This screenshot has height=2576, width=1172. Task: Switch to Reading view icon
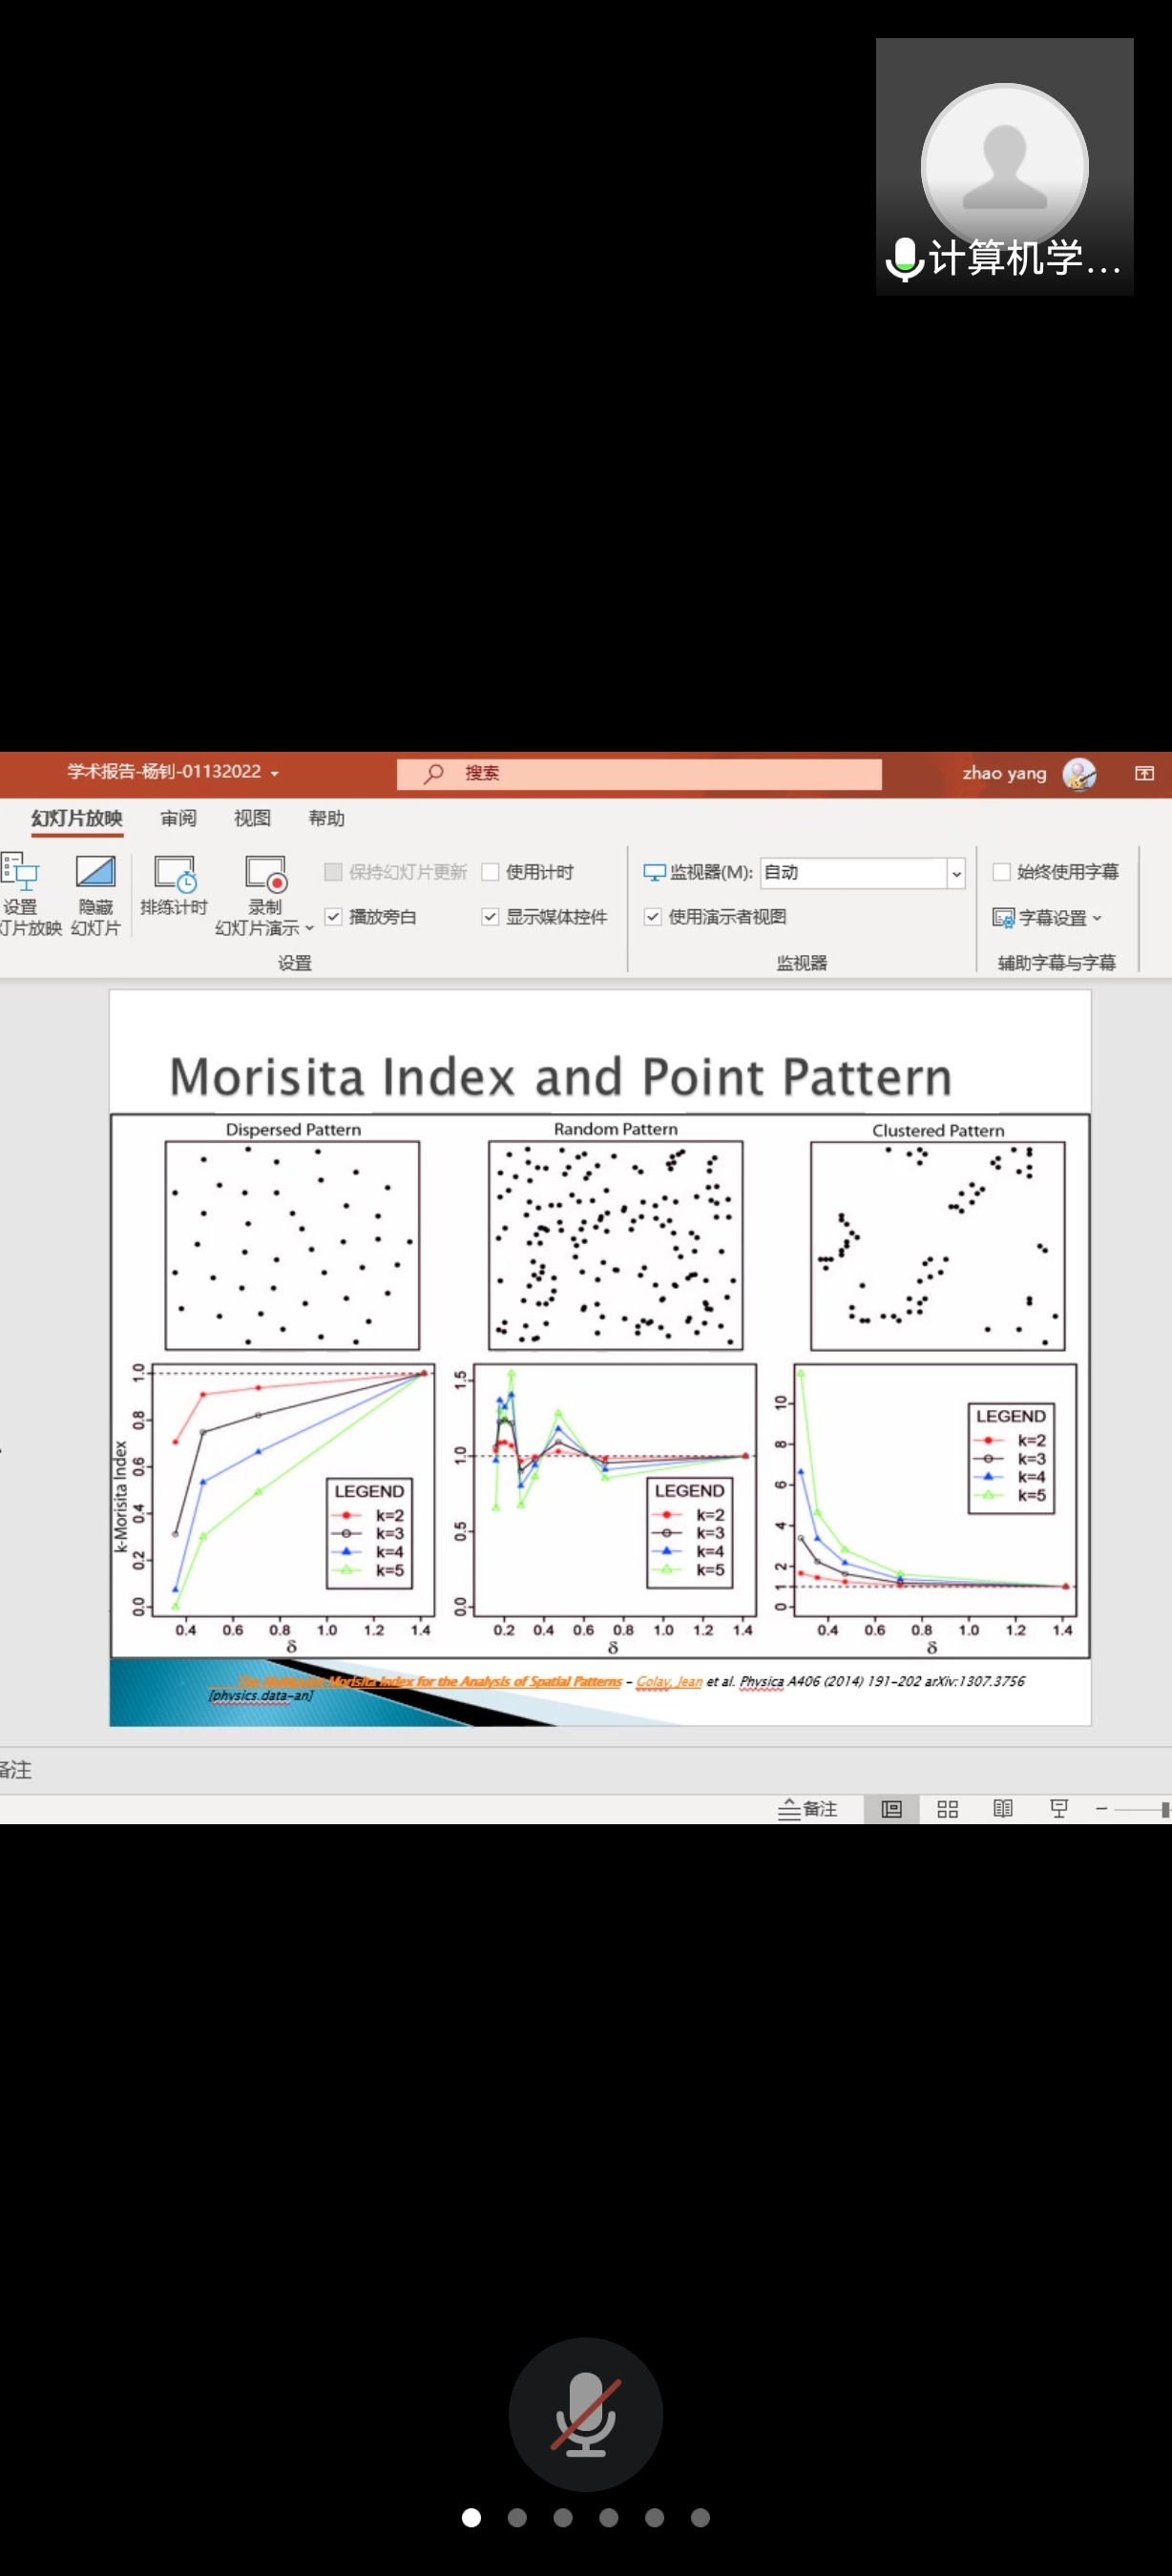pos(1003,1808)
